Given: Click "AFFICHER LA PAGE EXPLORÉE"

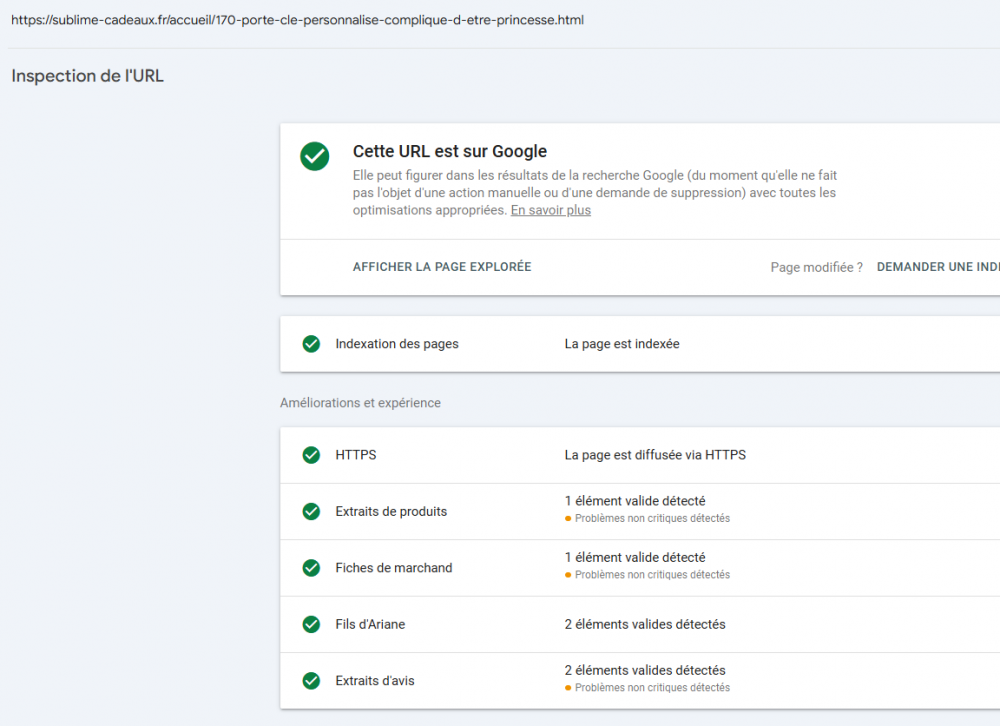Looking at the screenshot, I should [x=442, y=267].
